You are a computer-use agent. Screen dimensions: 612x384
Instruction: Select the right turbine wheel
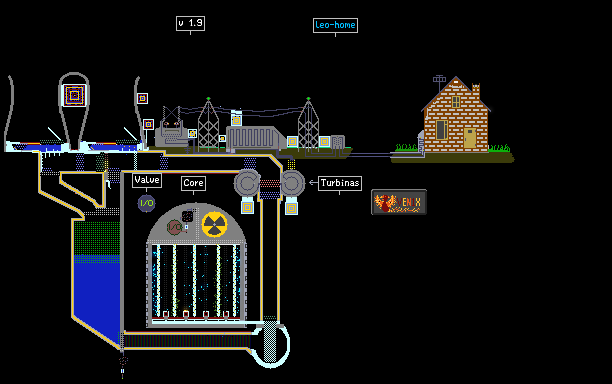(292, 183)
